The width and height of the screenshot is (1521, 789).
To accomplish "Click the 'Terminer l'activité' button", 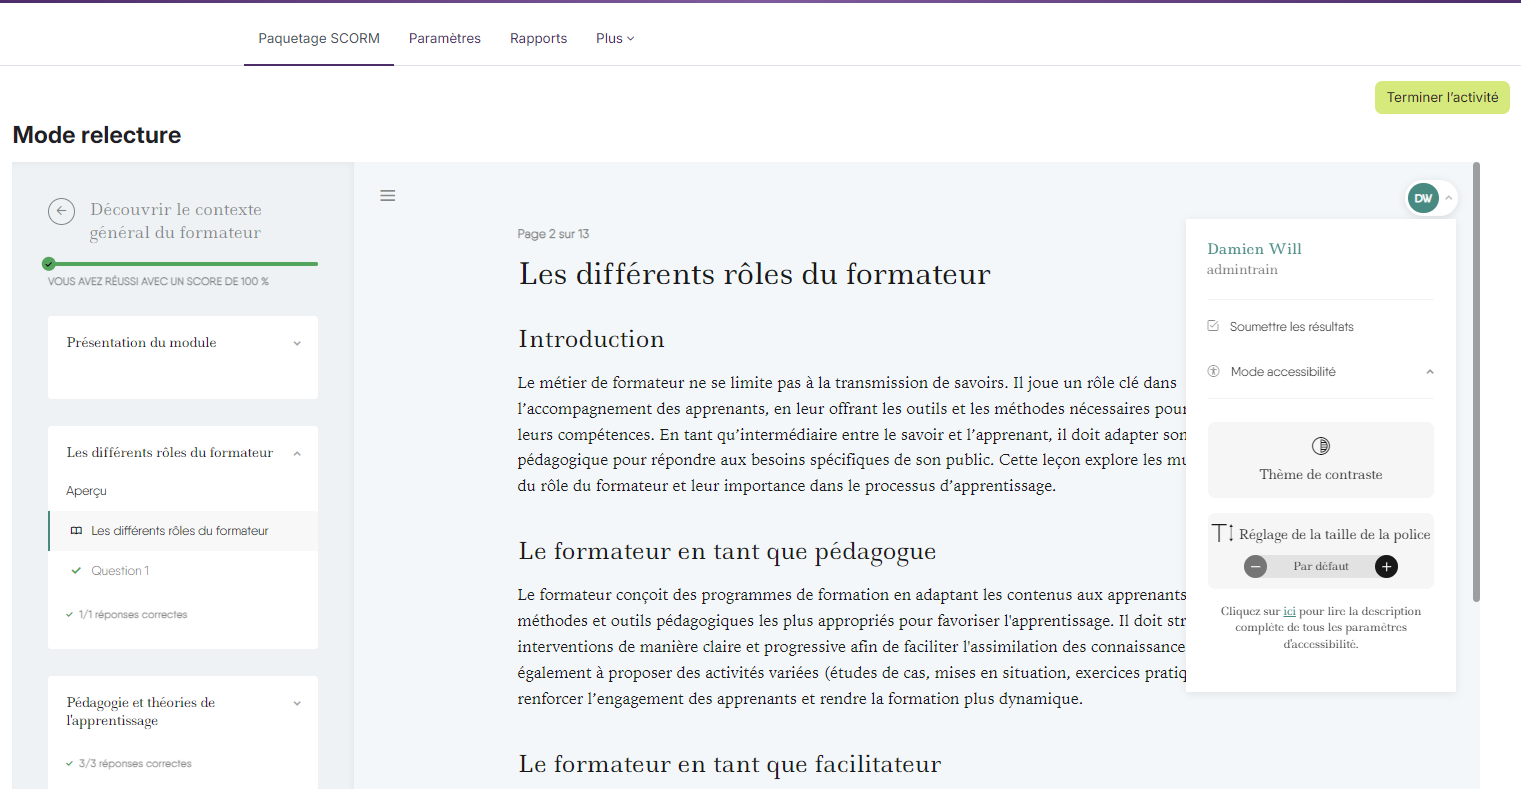I will tap(1441, 97).
